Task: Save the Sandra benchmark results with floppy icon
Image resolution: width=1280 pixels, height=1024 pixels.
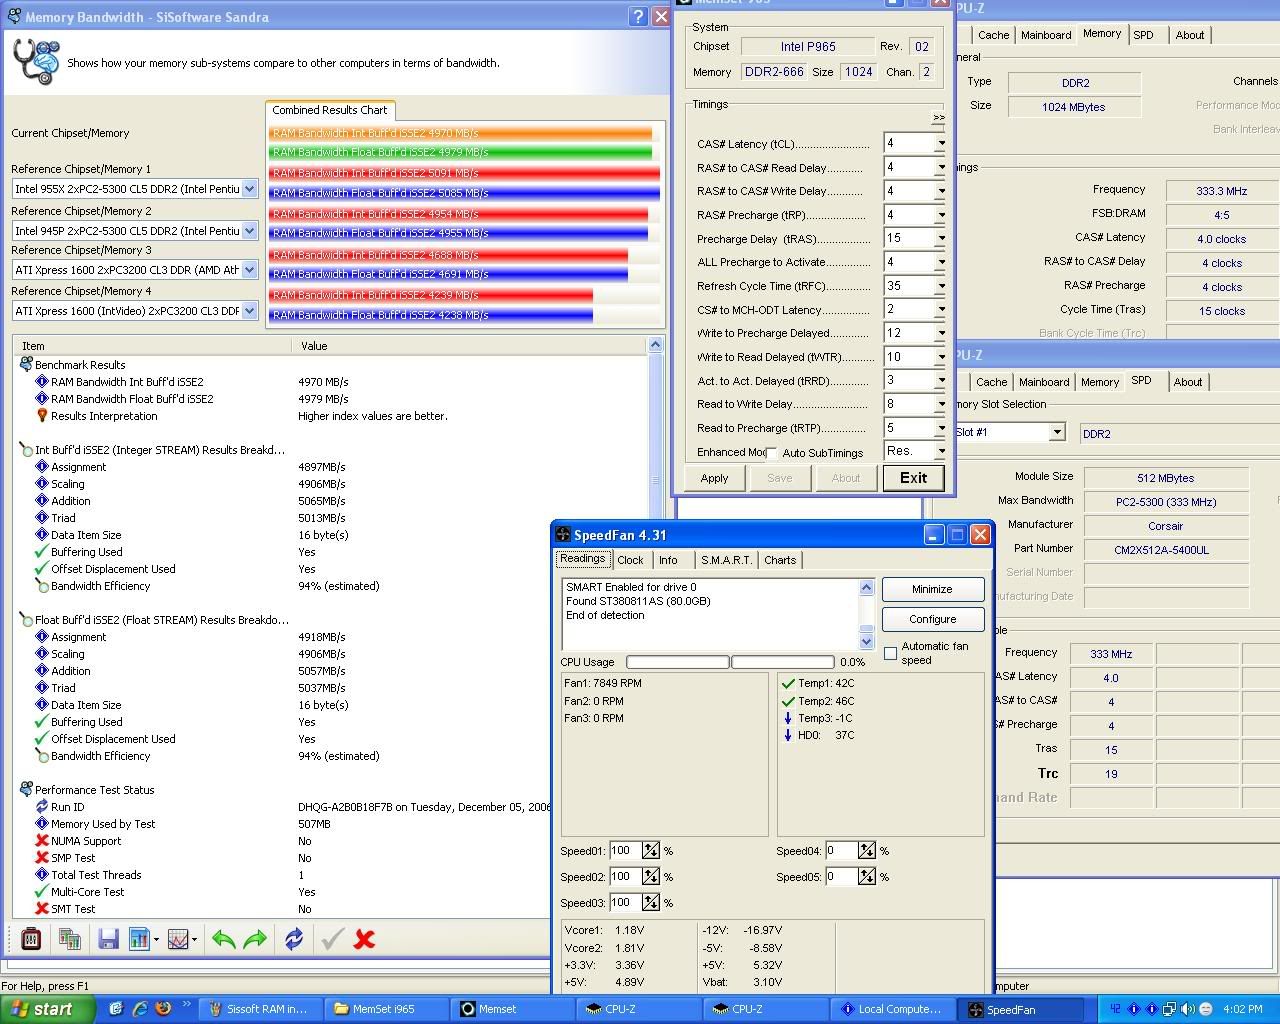Action: (109, 939)
